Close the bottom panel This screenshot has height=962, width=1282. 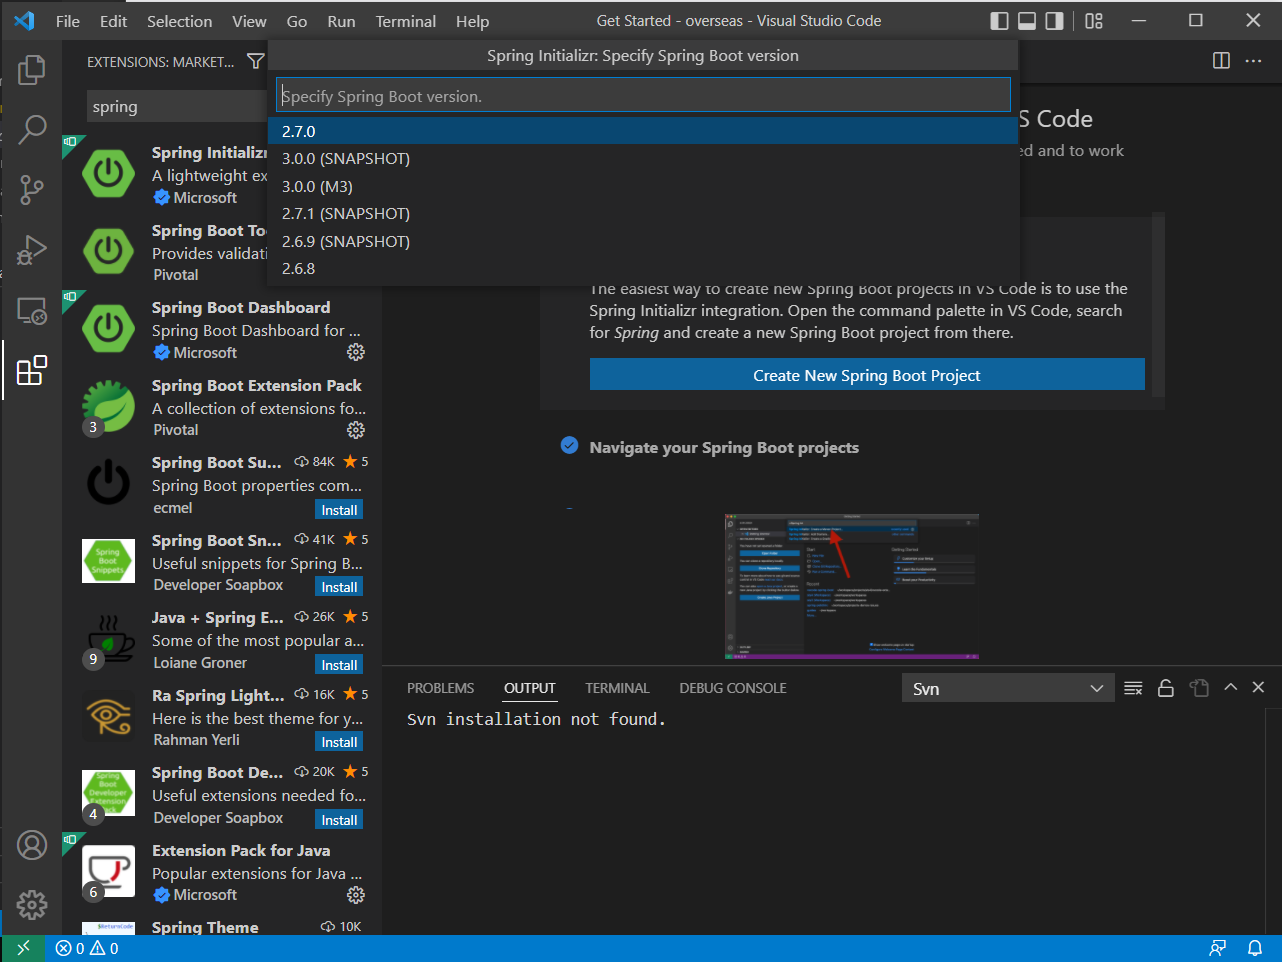coord(1259,688)
